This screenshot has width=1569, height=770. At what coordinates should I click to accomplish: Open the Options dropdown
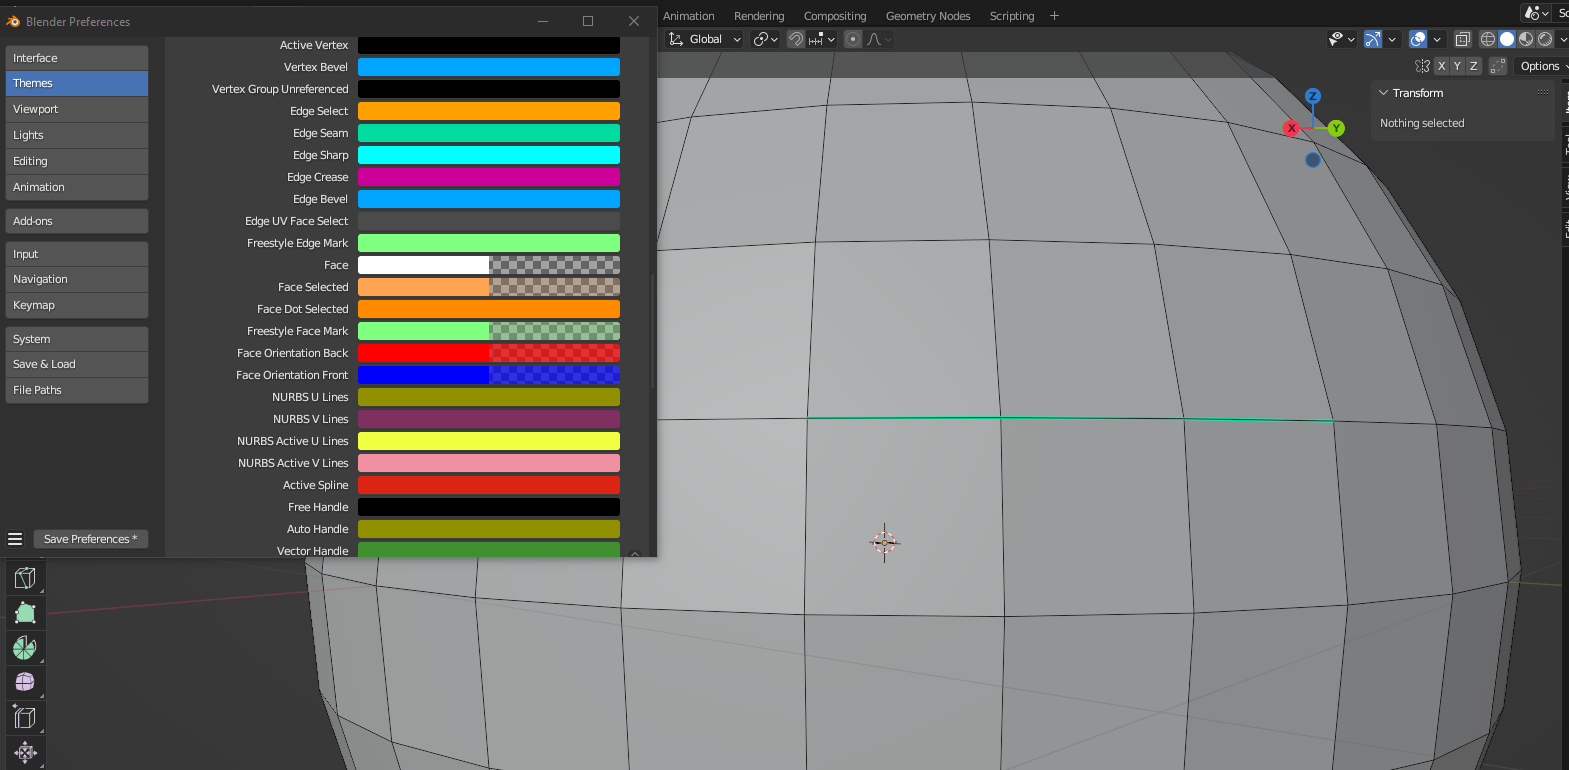click(x=1543, y=66)
